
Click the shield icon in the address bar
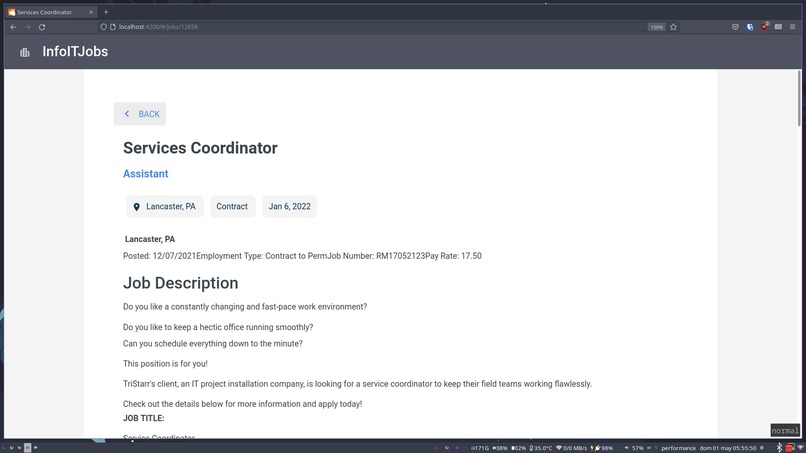point(103,27)
